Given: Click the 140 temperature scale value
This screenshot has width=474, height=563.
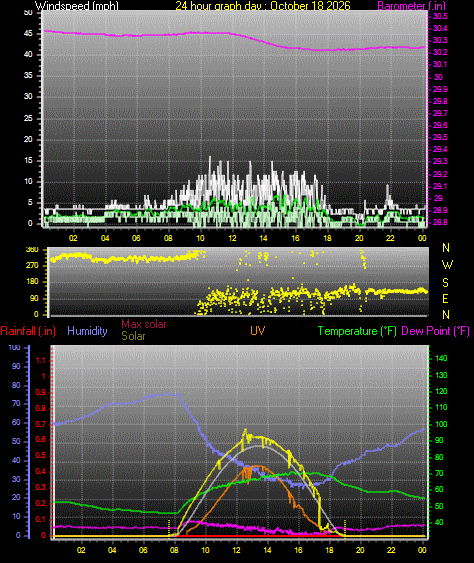Looking at the screenshot, I should point(441,358).
